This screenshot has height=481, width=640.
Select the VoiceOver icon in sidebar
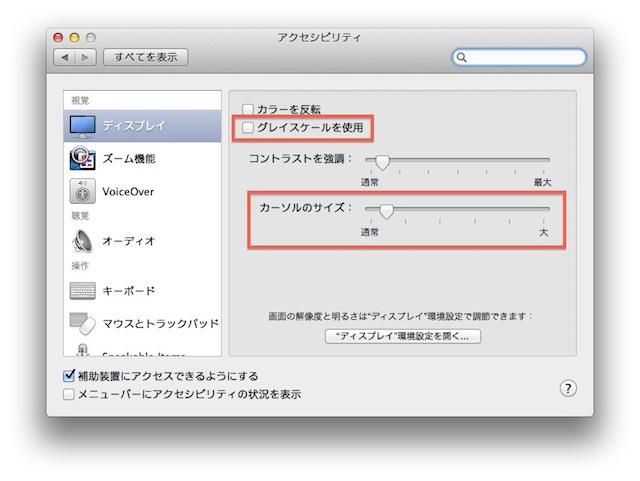pyautogui.click(x=82, y=191)
